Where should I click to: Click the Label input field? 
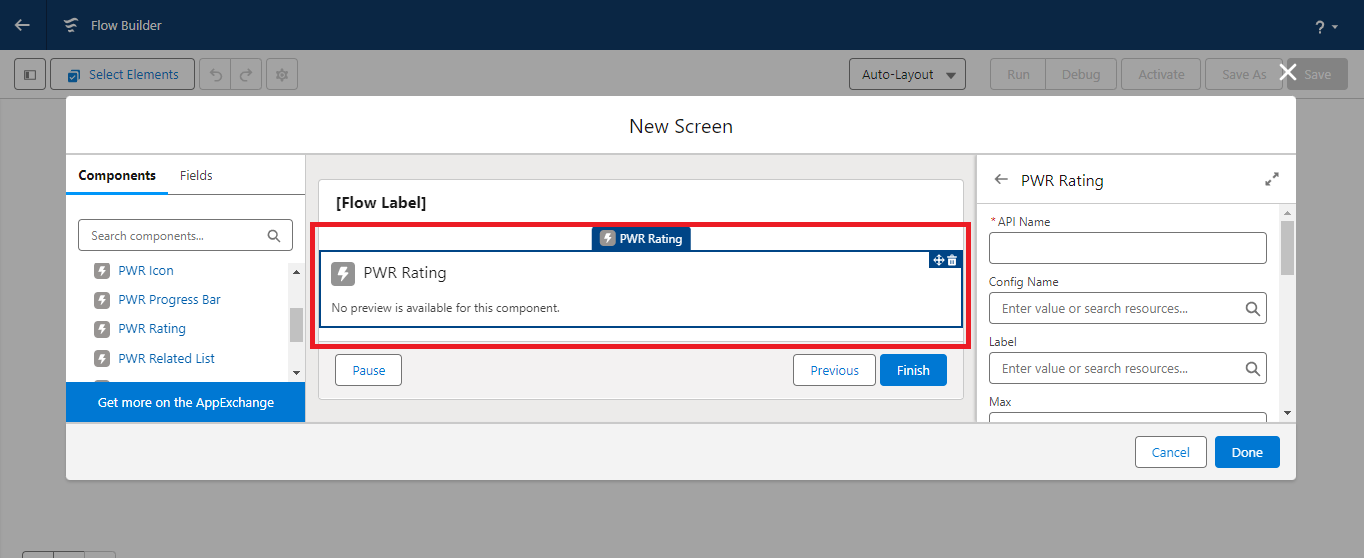click(x=1128, y=368)
